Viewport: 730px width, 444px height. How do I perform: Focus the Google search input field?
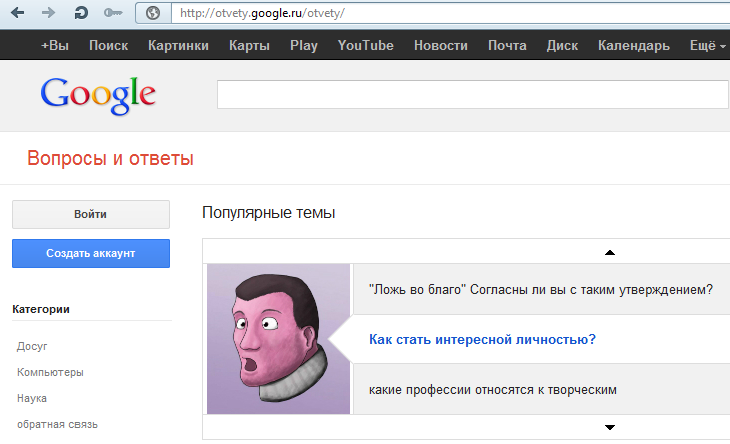[473, 94]
